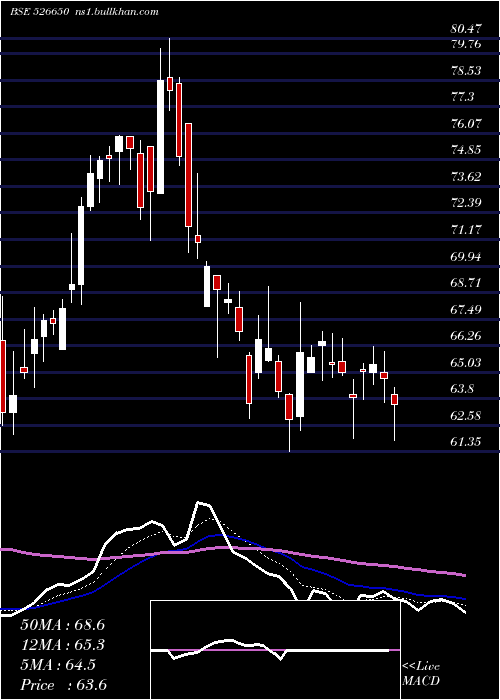500x700 pixels.
Task: Click the 79.76 price axis label
Action: click(467, 44)
